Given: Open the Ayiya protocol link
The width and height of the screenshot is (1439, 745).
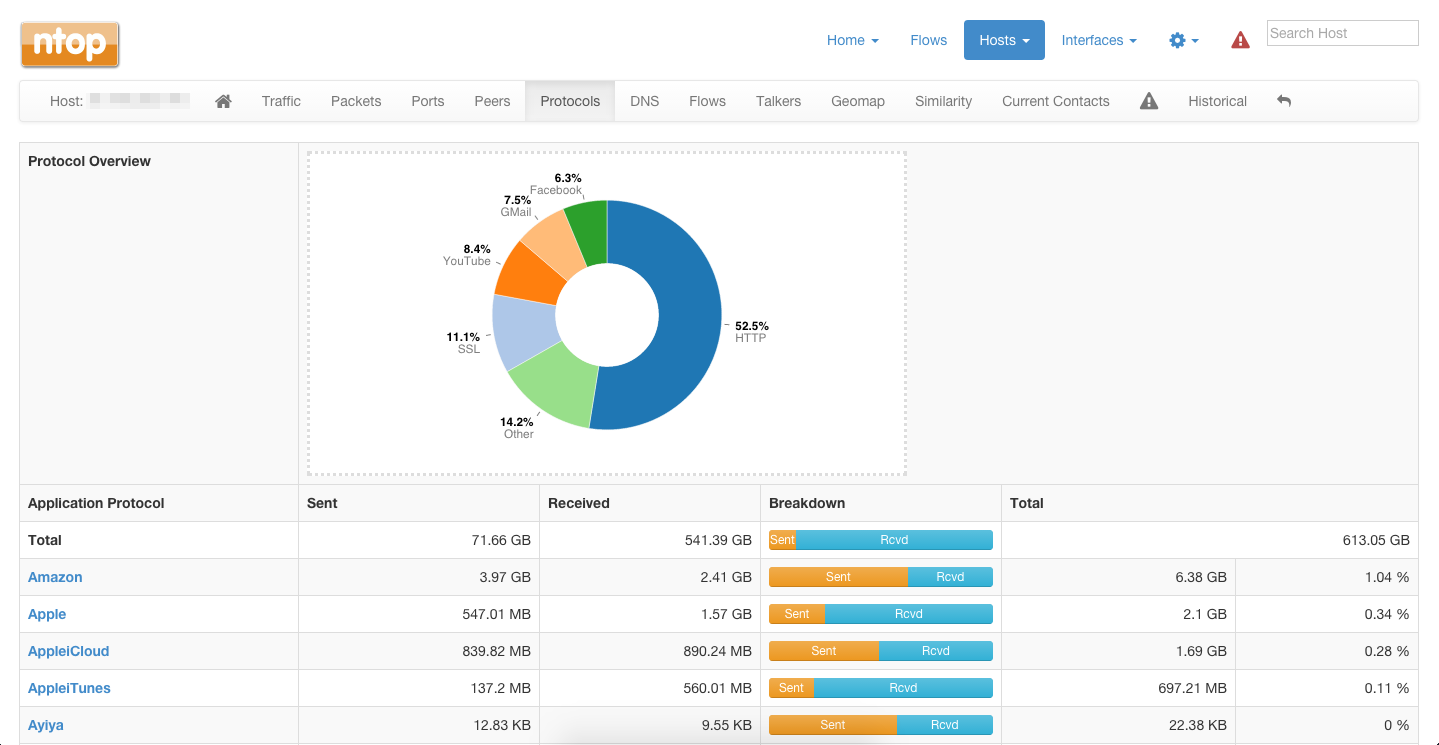Looking at the screenshot, I should point(46,725).
